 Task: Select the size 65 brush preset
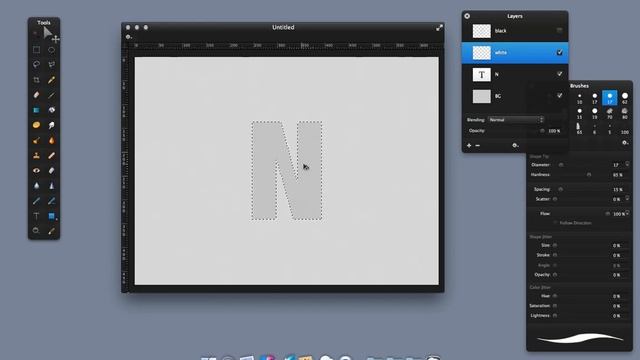coord(579,129)
